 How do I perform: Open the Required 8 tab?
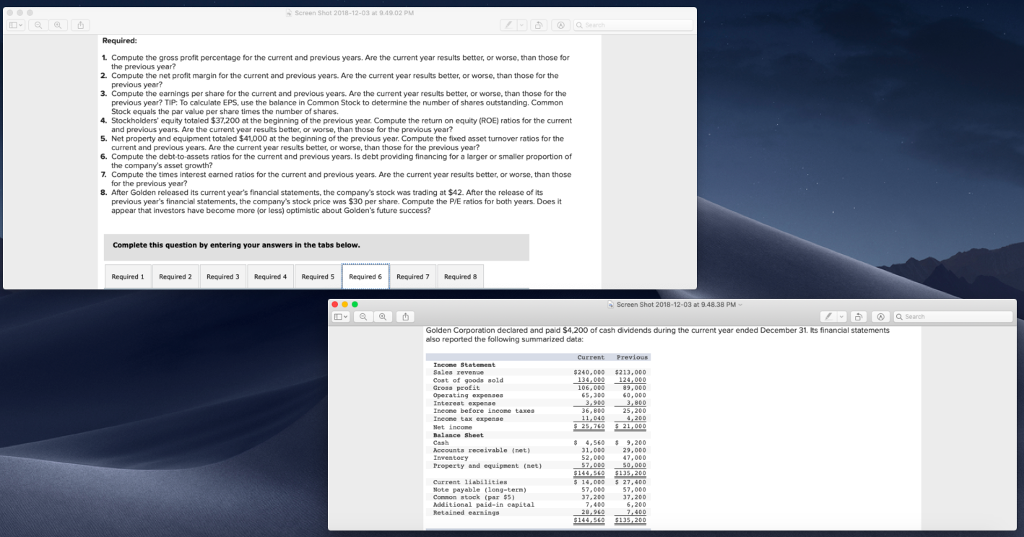pos(460,276)
